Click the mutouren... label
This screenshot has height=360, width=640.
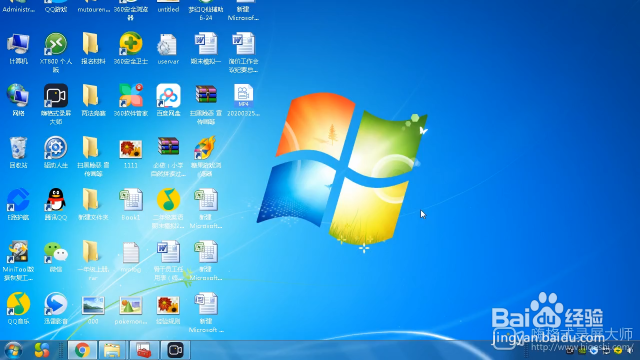[93, 9]
